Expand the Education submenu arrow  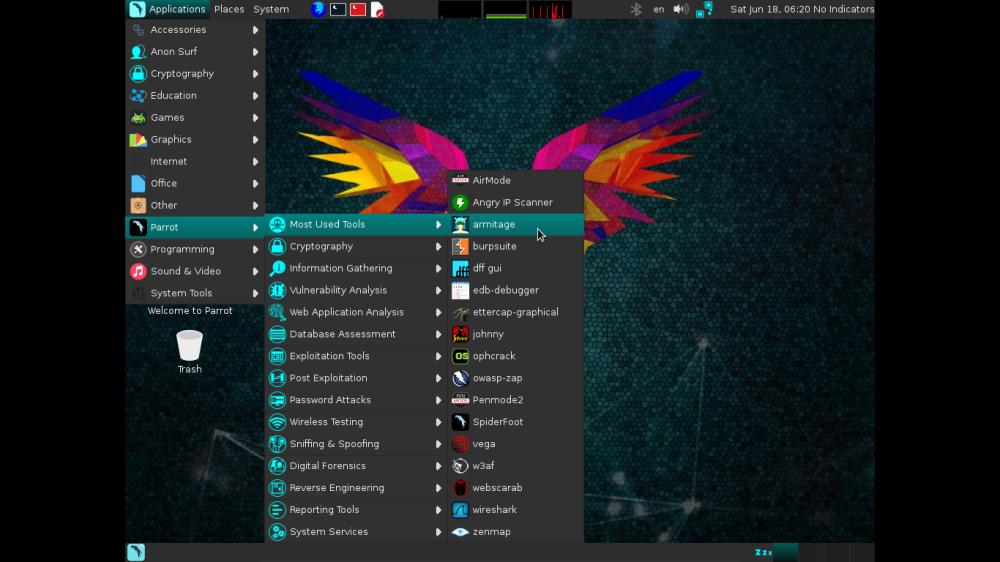tap(255, 96)
